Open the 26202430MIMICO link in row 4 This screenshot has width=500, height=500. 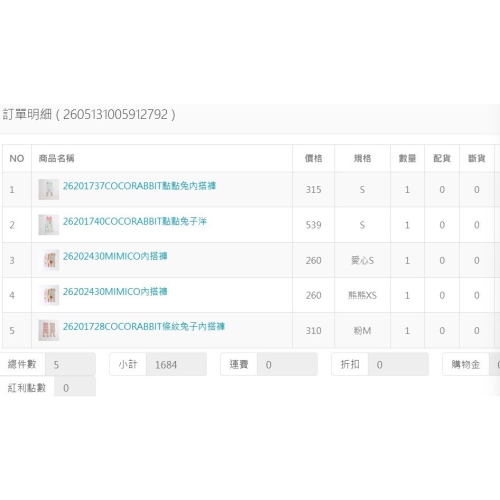(115, 291)
